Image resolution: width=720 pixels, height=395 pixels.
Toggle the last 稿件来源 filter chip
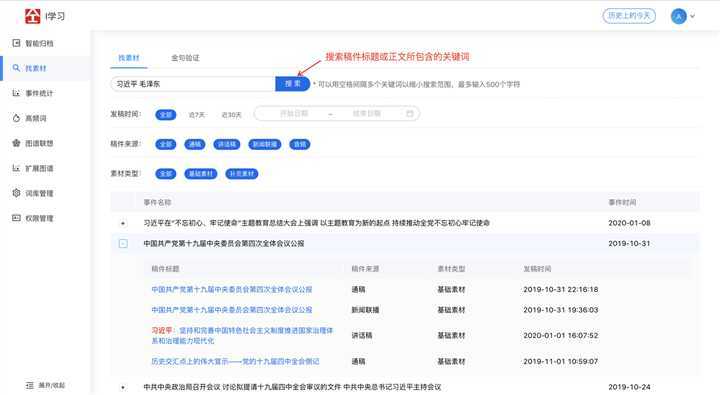(300, 144)
